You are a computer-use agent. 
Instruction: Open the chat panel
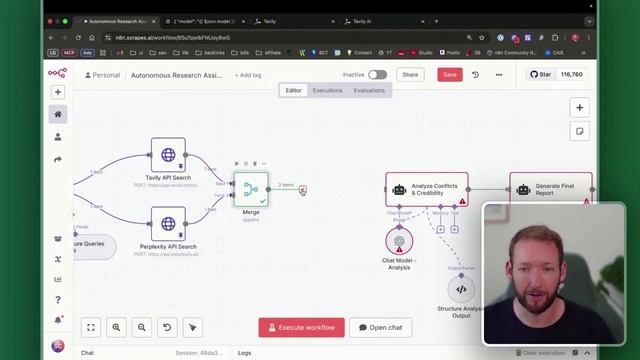380,327
